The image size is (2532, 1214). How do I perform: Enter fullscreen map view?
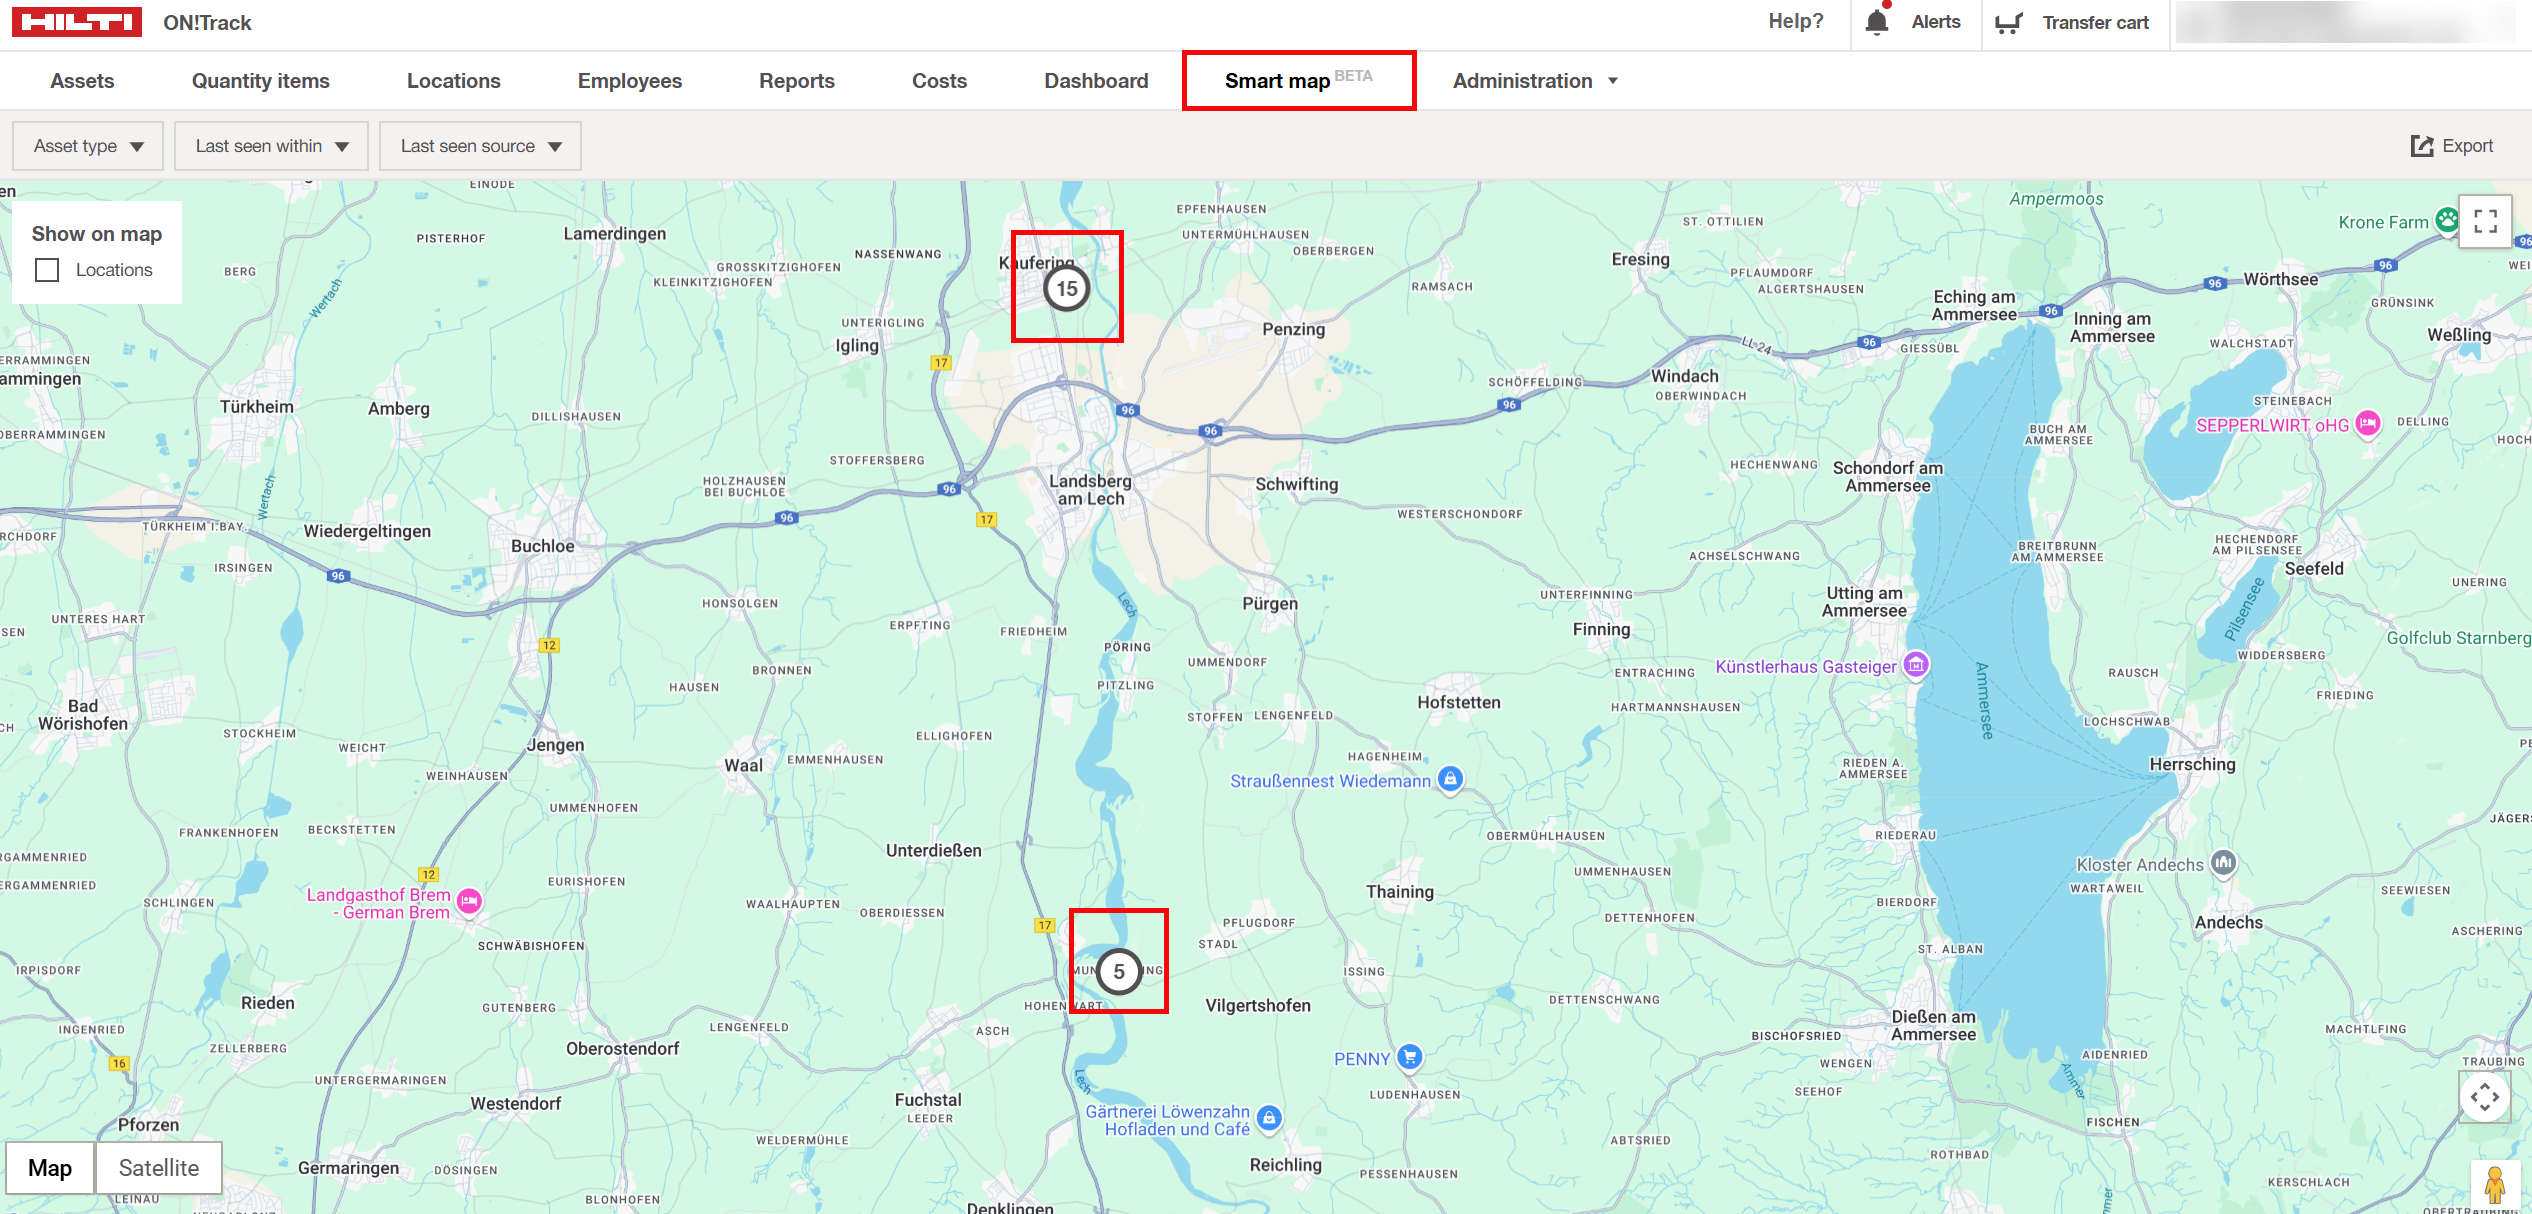(2487, 222)
